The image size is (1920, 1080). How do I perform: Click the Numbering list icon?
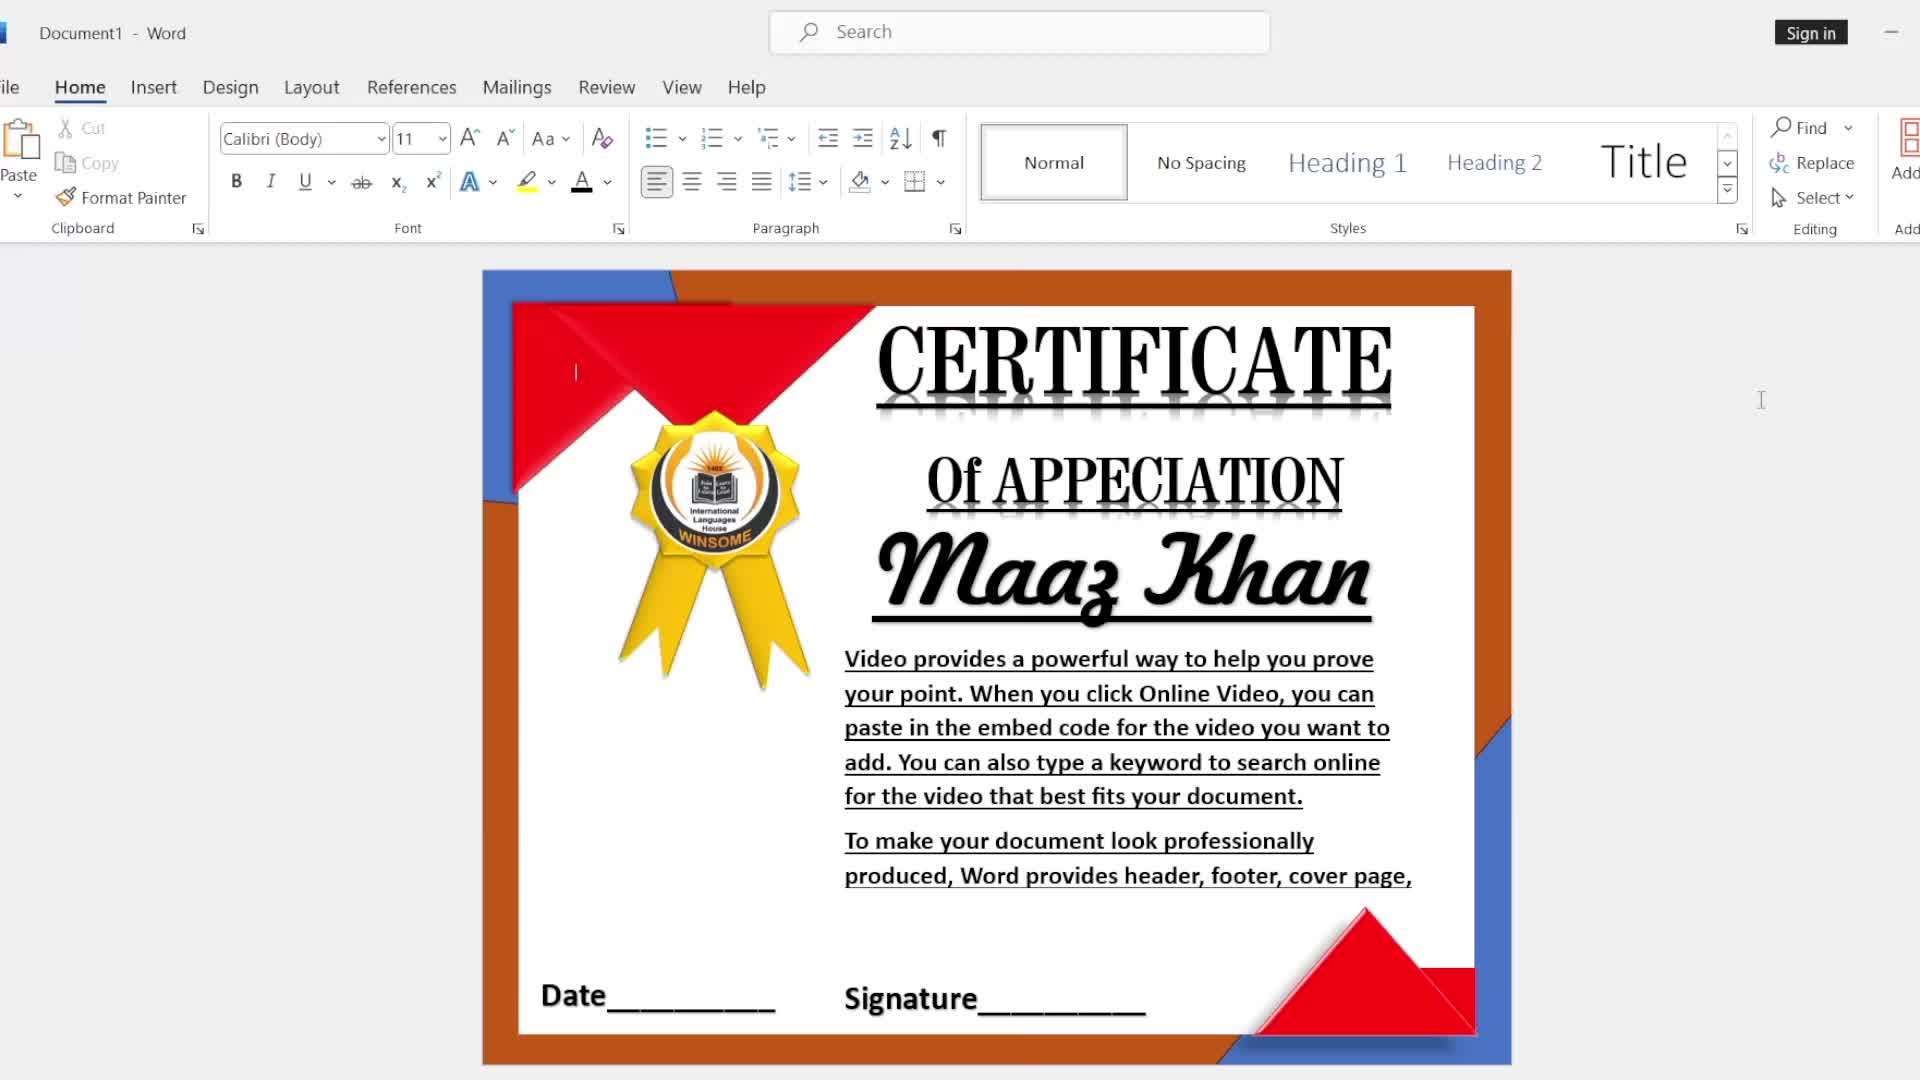tap(712, 138)
